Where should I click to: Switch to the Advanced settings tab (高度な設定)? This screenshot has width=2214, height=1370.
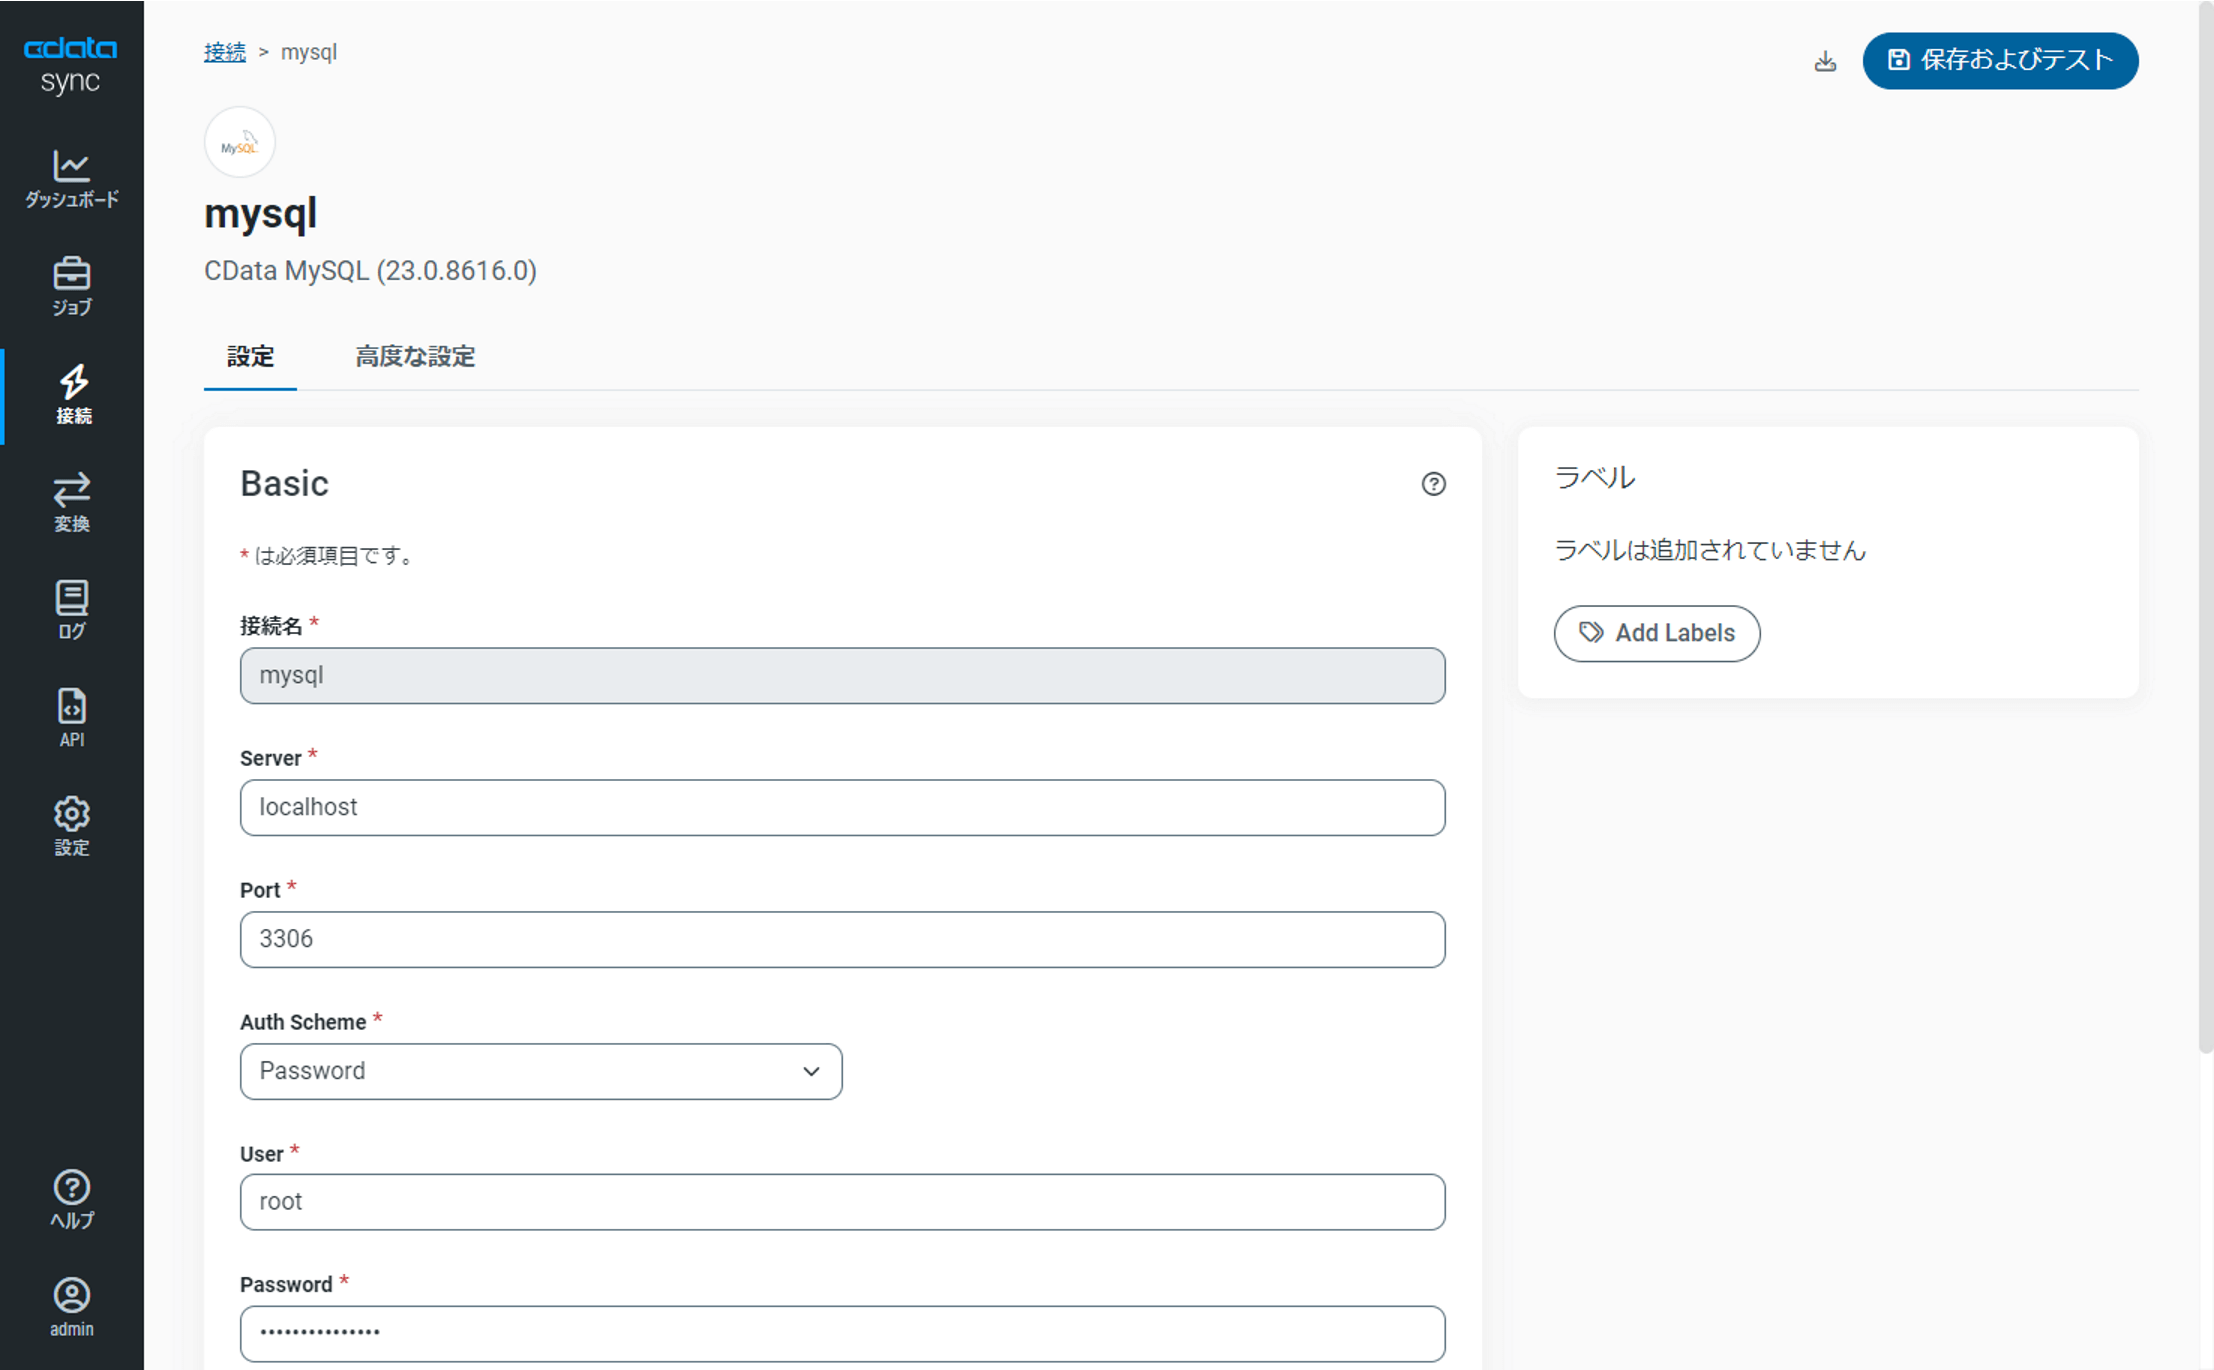(x=415, y=357)
